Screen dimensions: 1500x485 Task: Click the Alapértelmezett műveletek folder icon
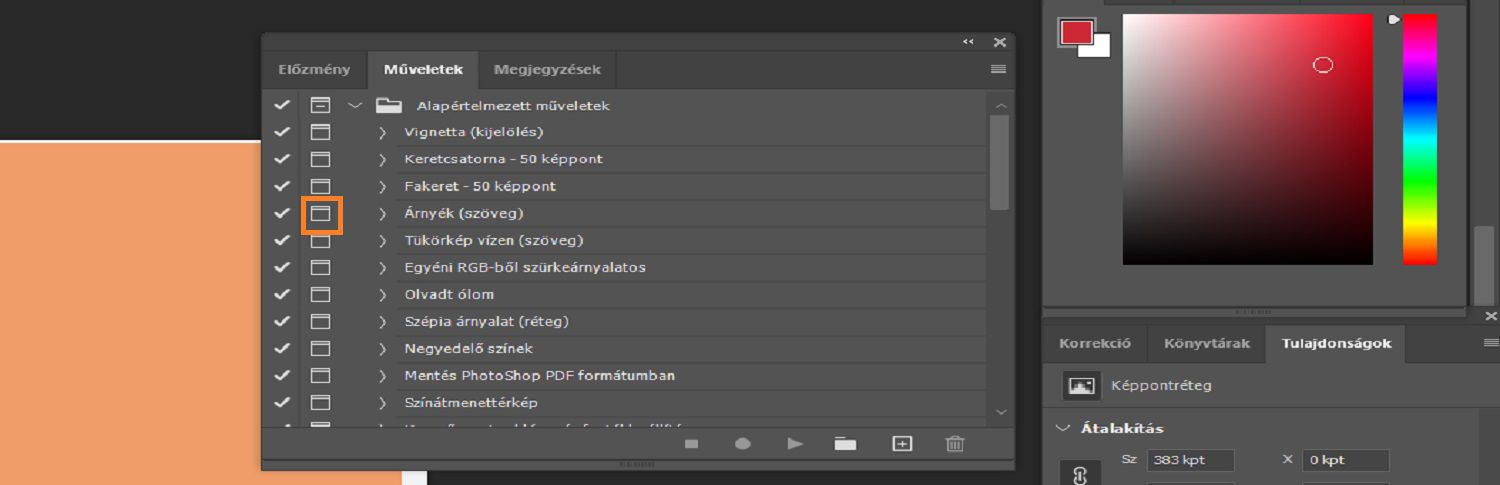(x=389, y=105)
